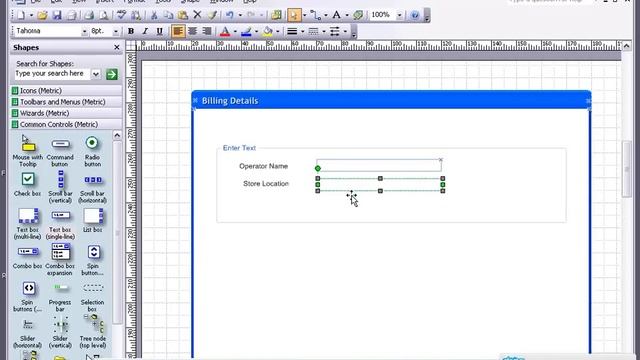
Task: Apply the red Text Color swatch
Action: click(224, 31)
